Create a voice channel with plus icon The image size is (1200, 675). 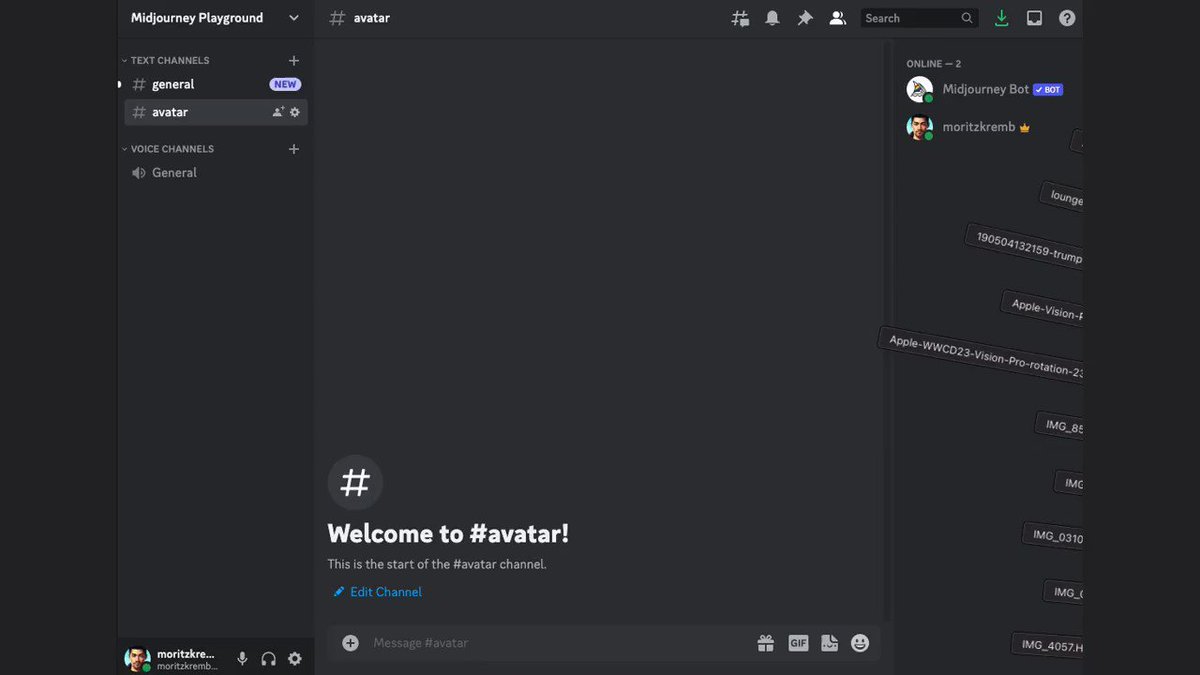coord(294,149)
